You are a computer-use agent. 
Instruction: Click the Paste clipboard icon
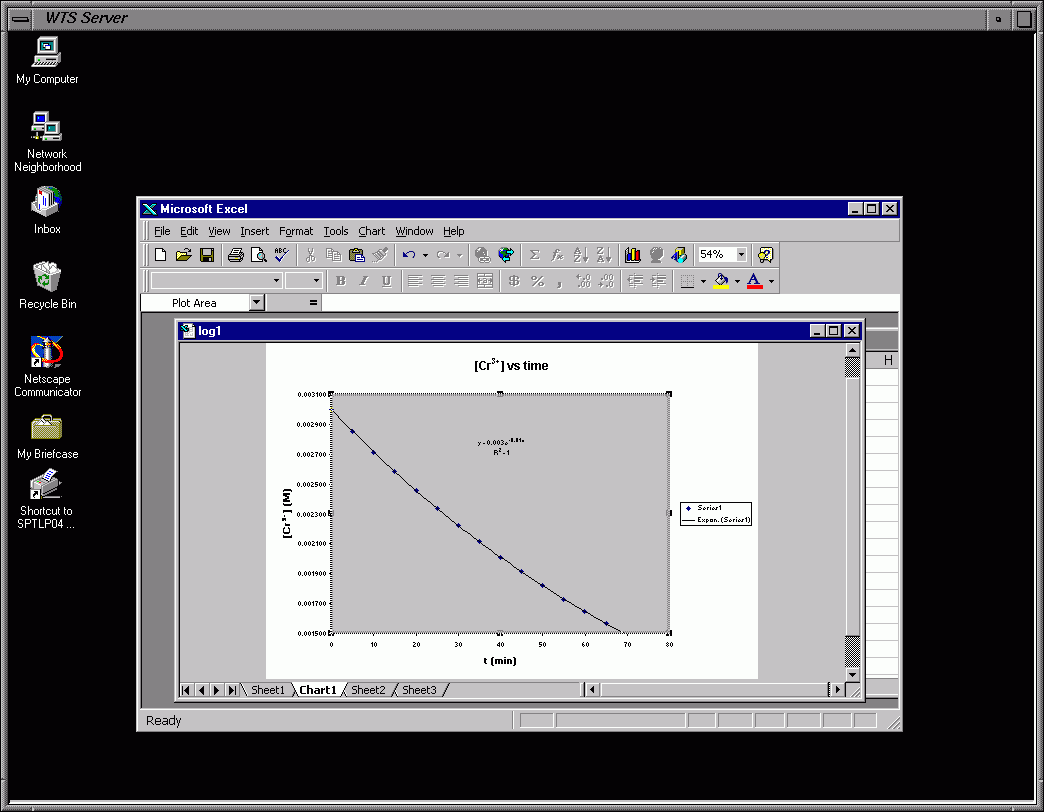(x=357, y=255)
